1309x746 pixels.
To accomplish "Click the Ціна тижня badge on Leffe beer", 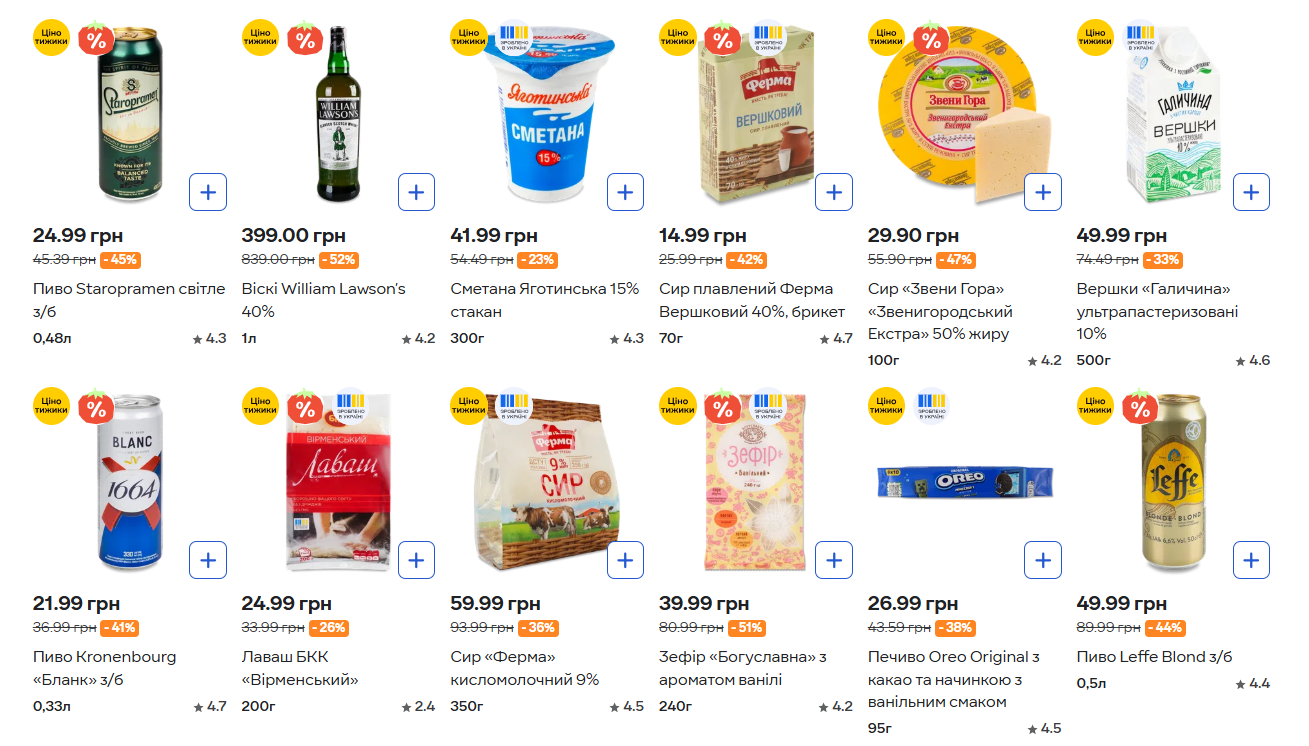I will tap(1095, 407).
